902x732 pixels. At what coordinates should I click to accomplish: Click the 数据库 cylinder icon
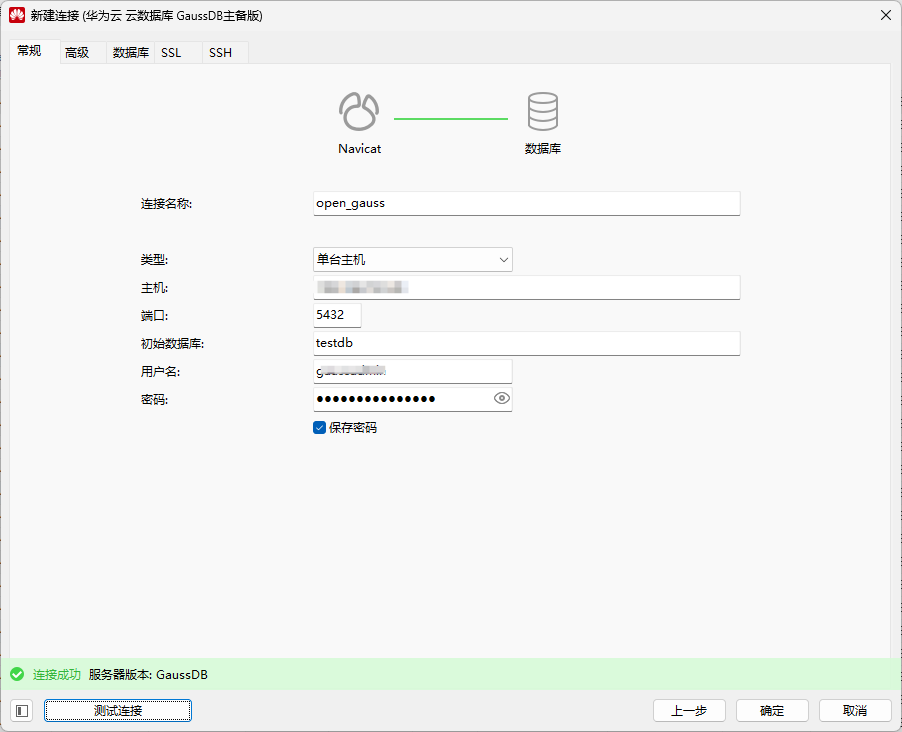pyautogui.click(x=543, y=112)
